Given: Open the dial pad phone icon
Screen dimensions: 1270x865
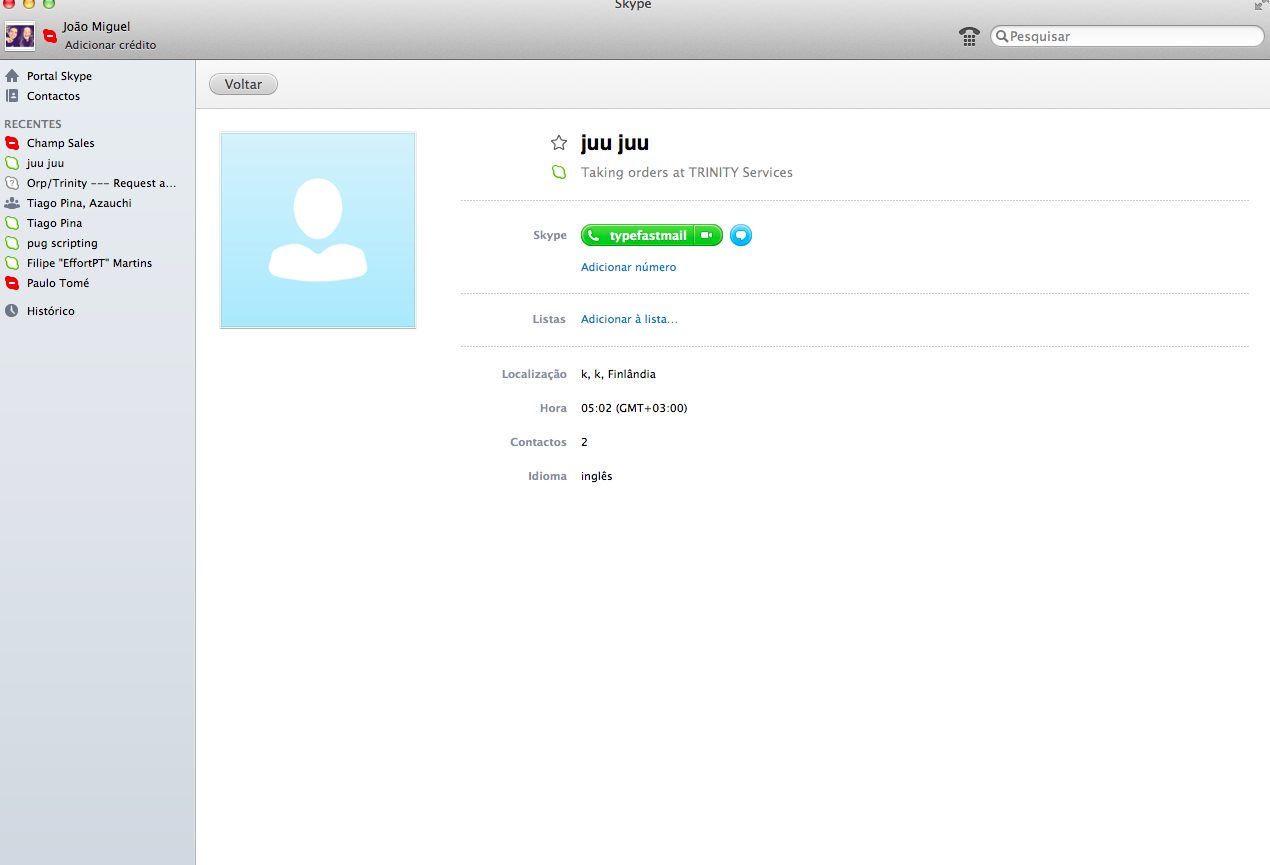Looking at the screenshot, I should click(968, 37).
